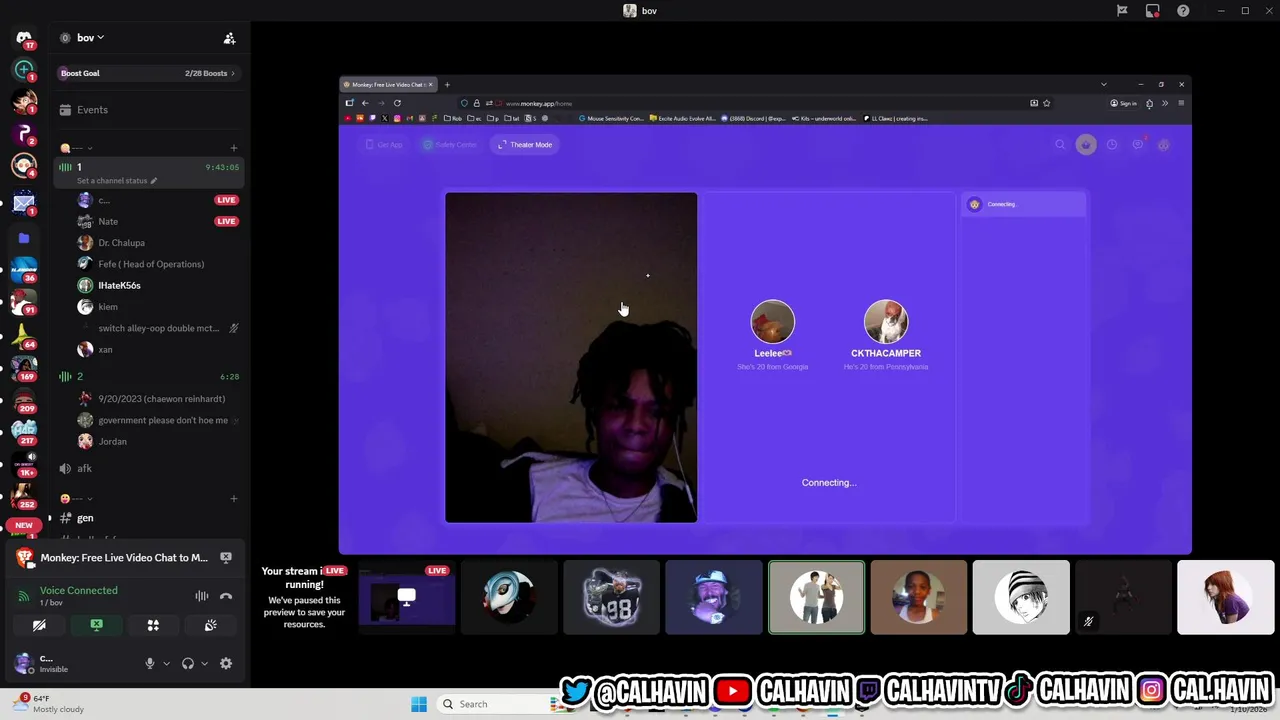Expand headphone output options chevron

(x=204, y=664)
